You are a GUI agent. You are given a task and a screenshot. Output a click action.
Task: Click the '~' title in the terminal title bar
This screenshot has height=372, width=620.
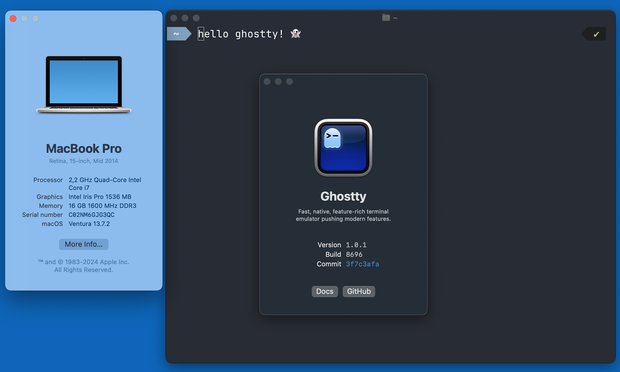395,18
